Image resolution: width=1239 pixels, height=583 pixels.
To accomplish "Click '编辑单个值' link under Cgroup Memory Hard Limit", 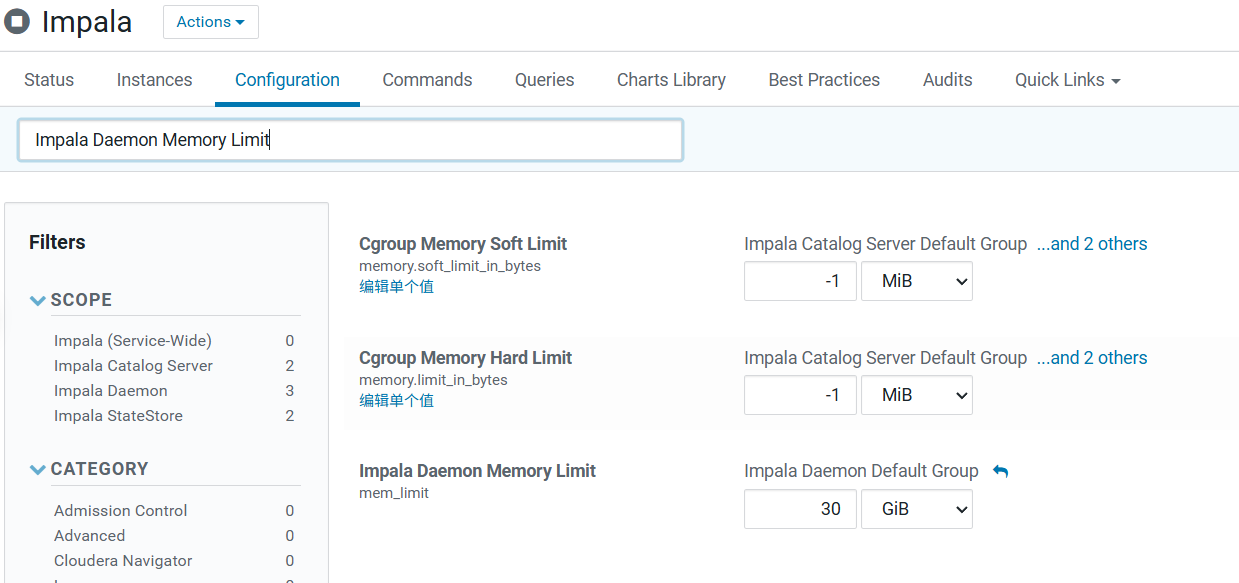I will (x=396, y=401).
